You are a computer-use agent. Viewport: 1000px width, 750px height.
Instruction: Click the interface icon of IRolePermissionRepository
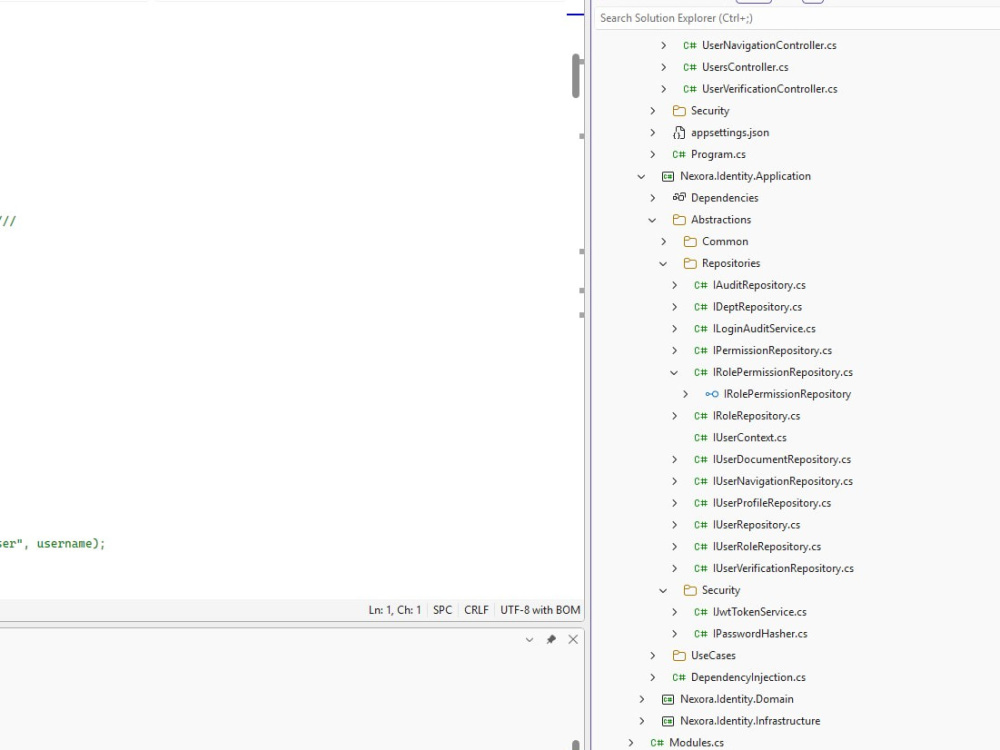(712, 394)
